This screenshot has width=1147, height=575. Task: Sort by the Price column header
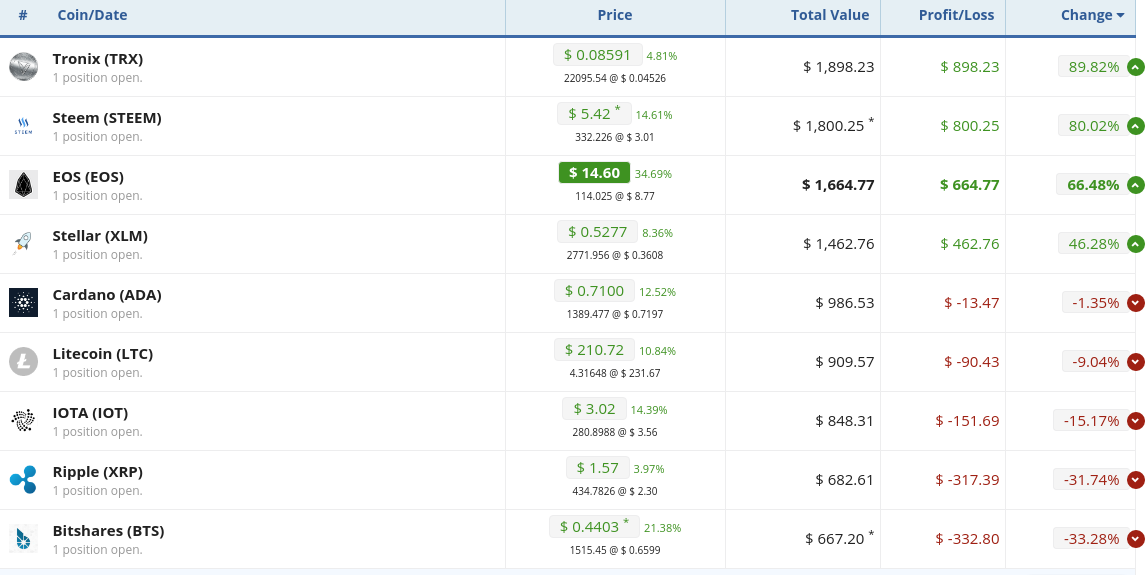tap(614, 15)
